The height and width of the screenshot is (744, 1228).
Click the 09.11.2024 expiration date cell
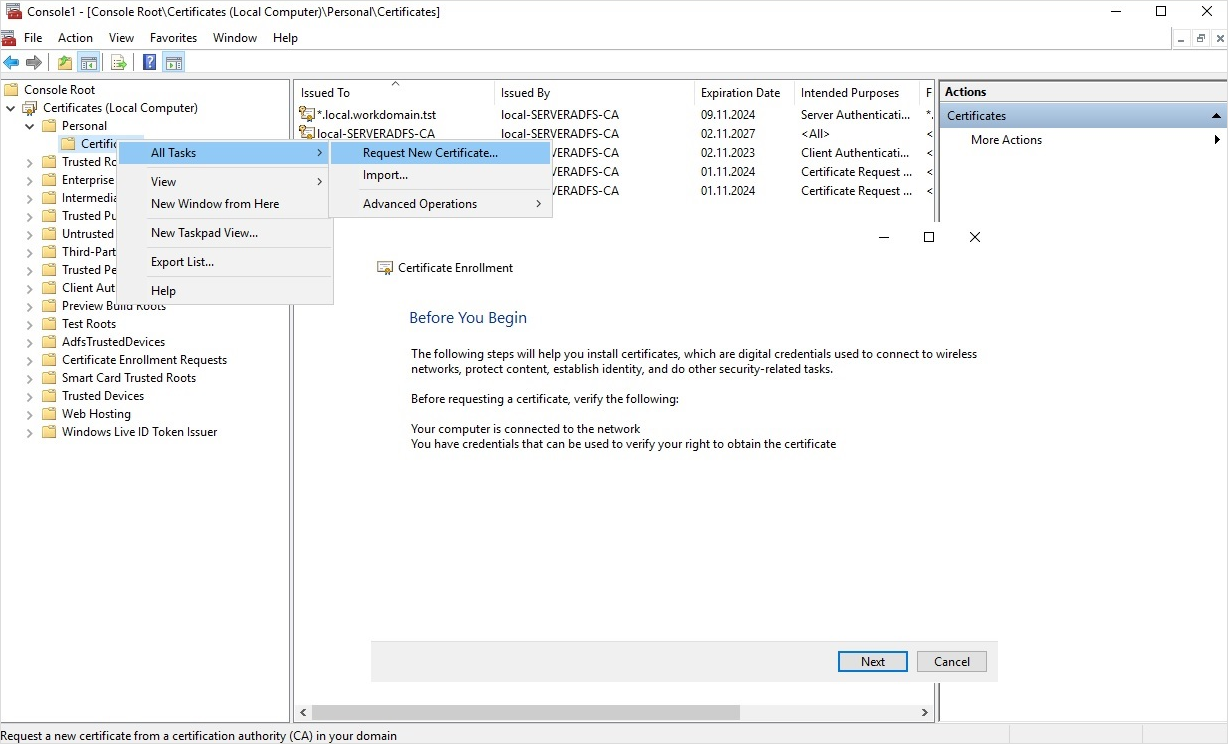pyautogui.click(x=728, y=115)
